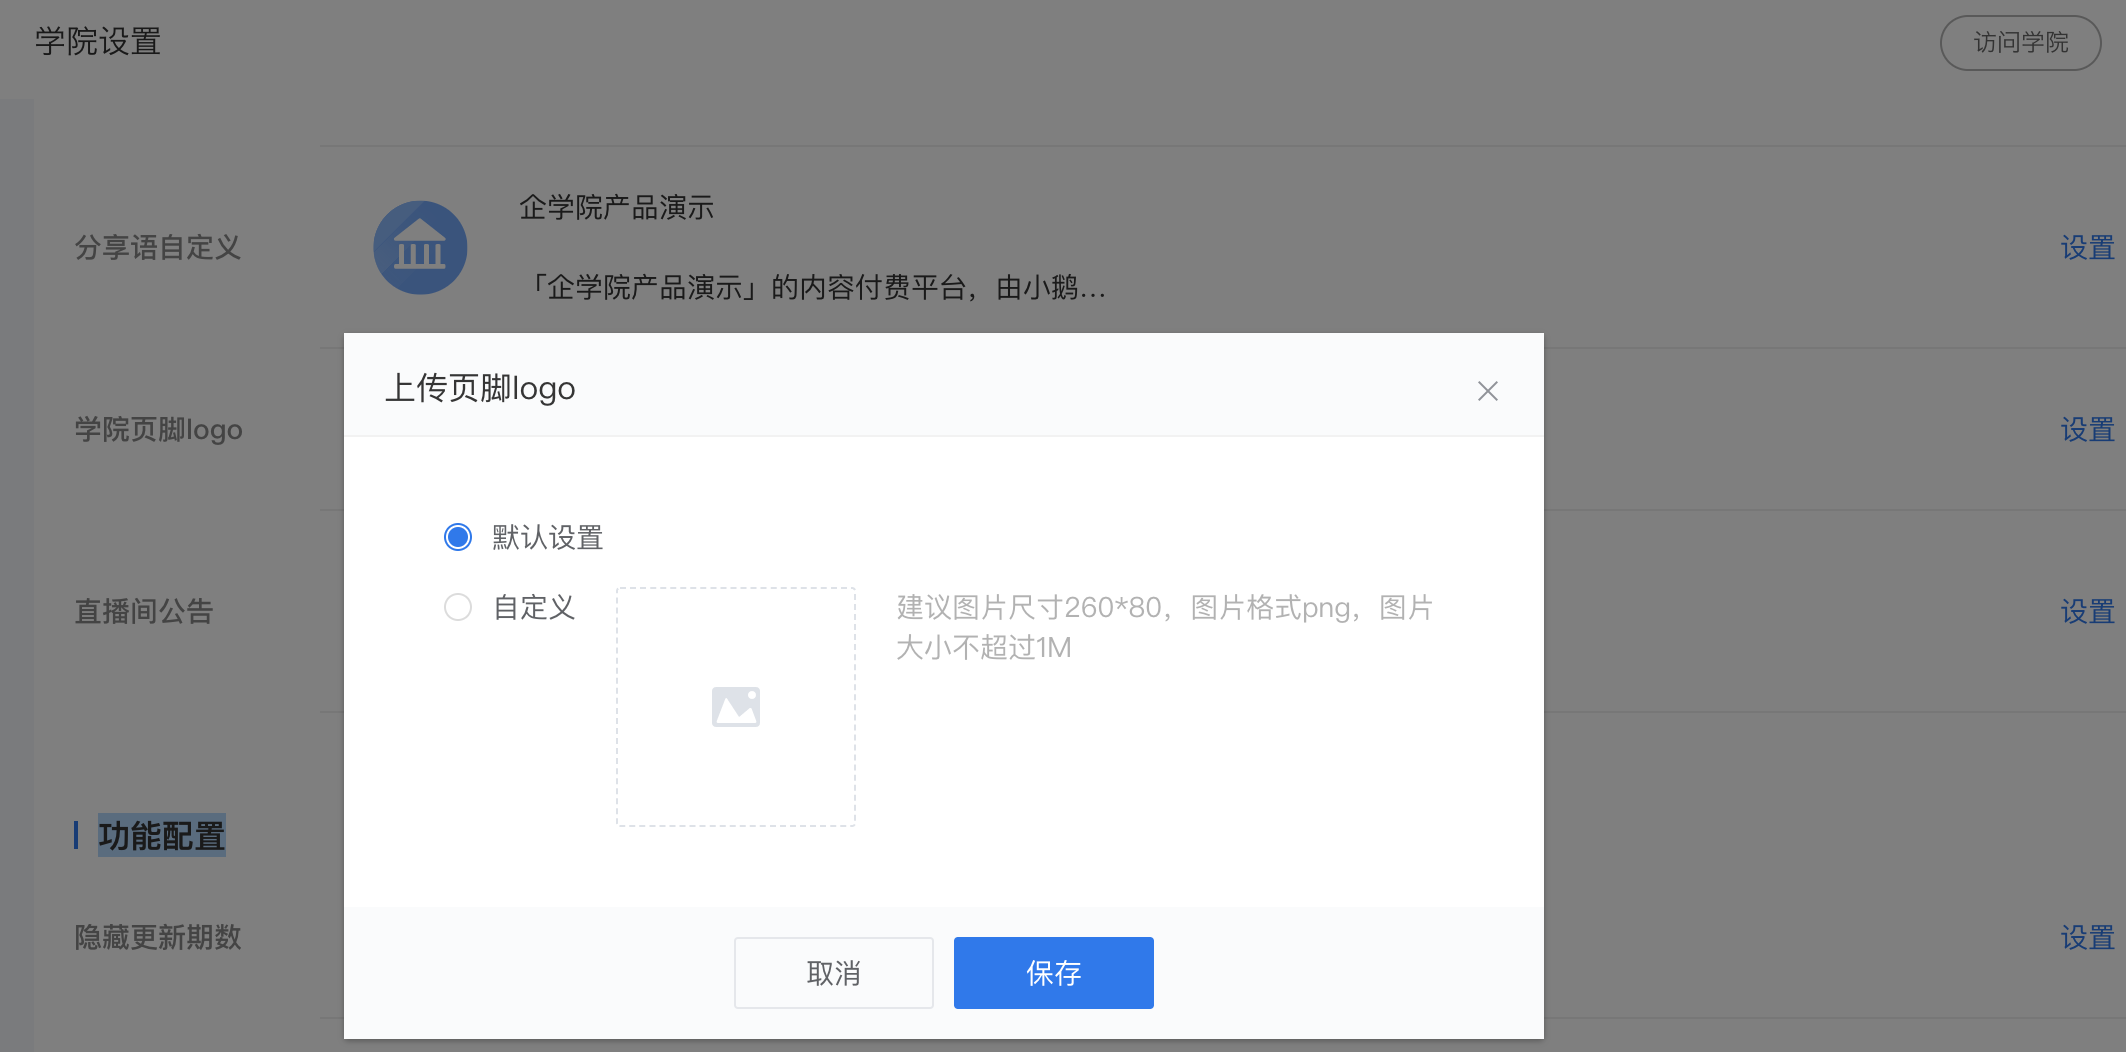Click the 直播间公告 row label
2126x1052 pixels.
point(144,612)
